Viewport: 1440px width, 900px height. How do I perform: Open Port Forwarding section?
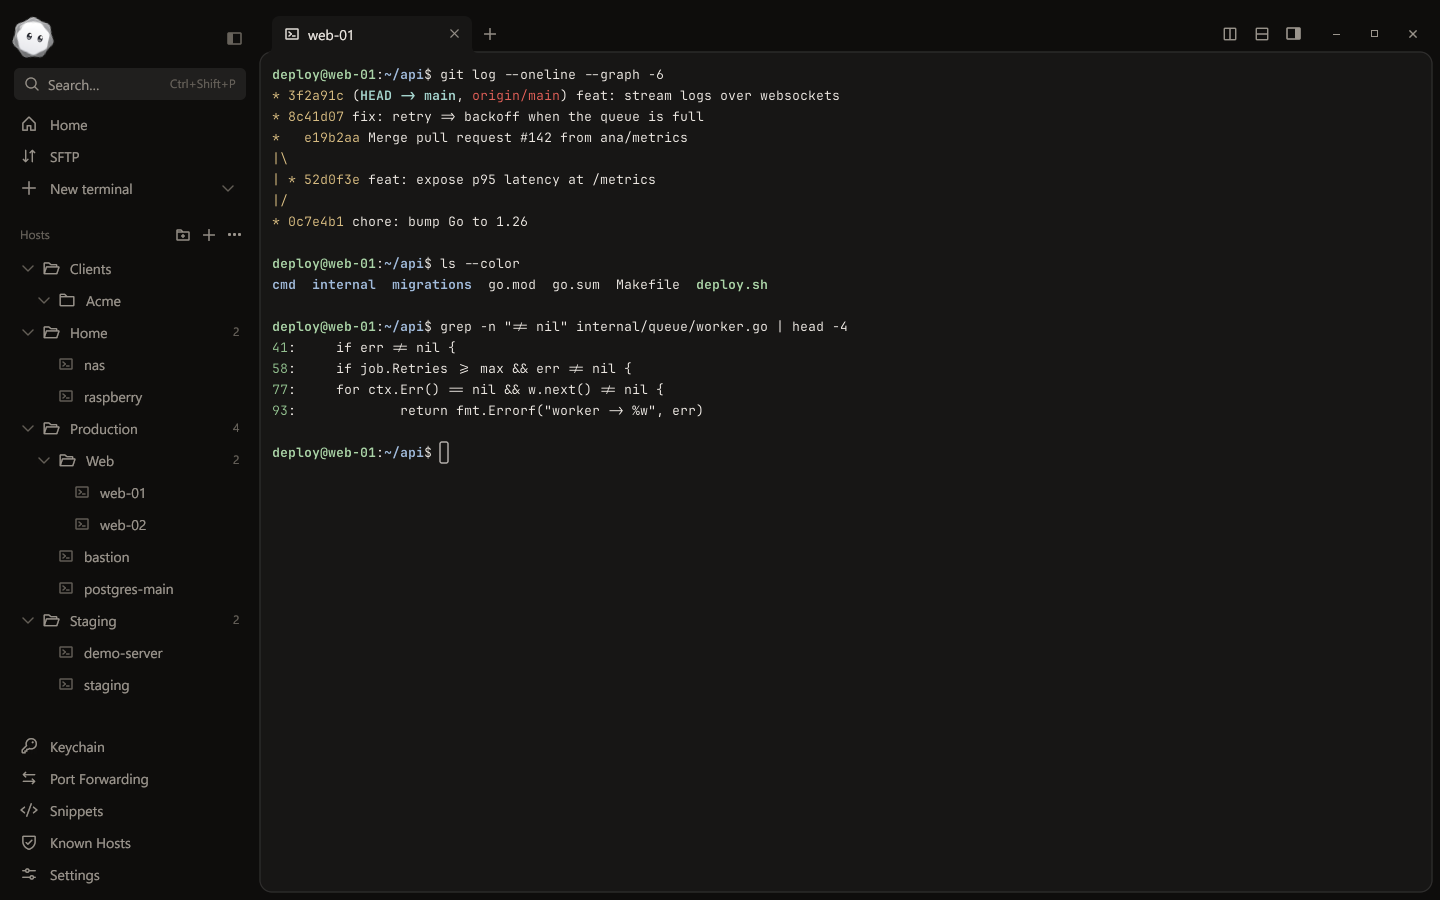tap(130, 779)
